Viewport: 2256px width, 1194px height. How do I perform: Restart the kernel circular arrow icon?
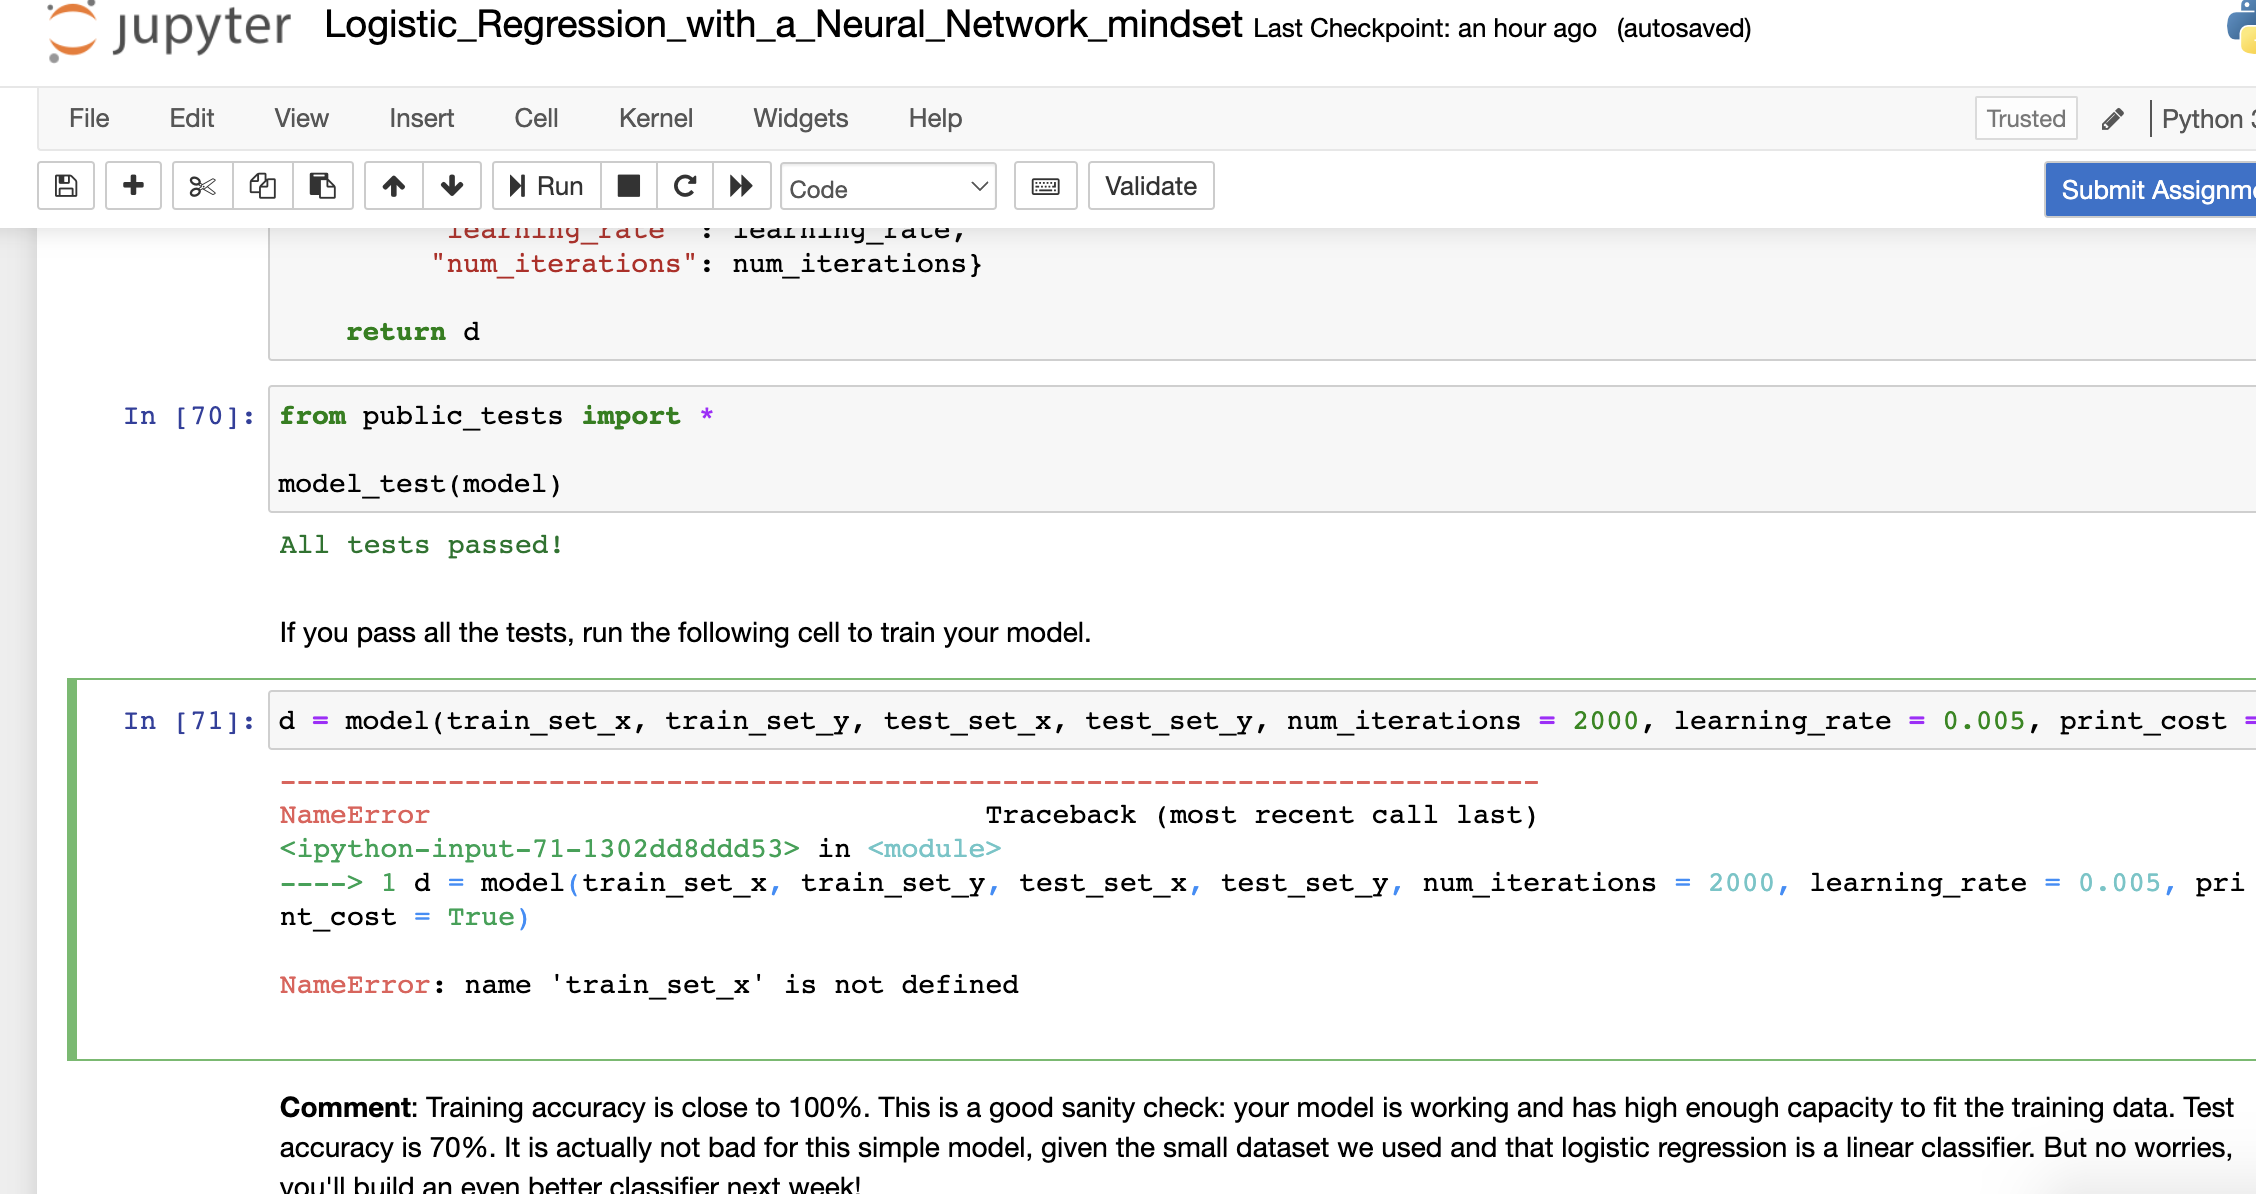[x=685, y=186]
